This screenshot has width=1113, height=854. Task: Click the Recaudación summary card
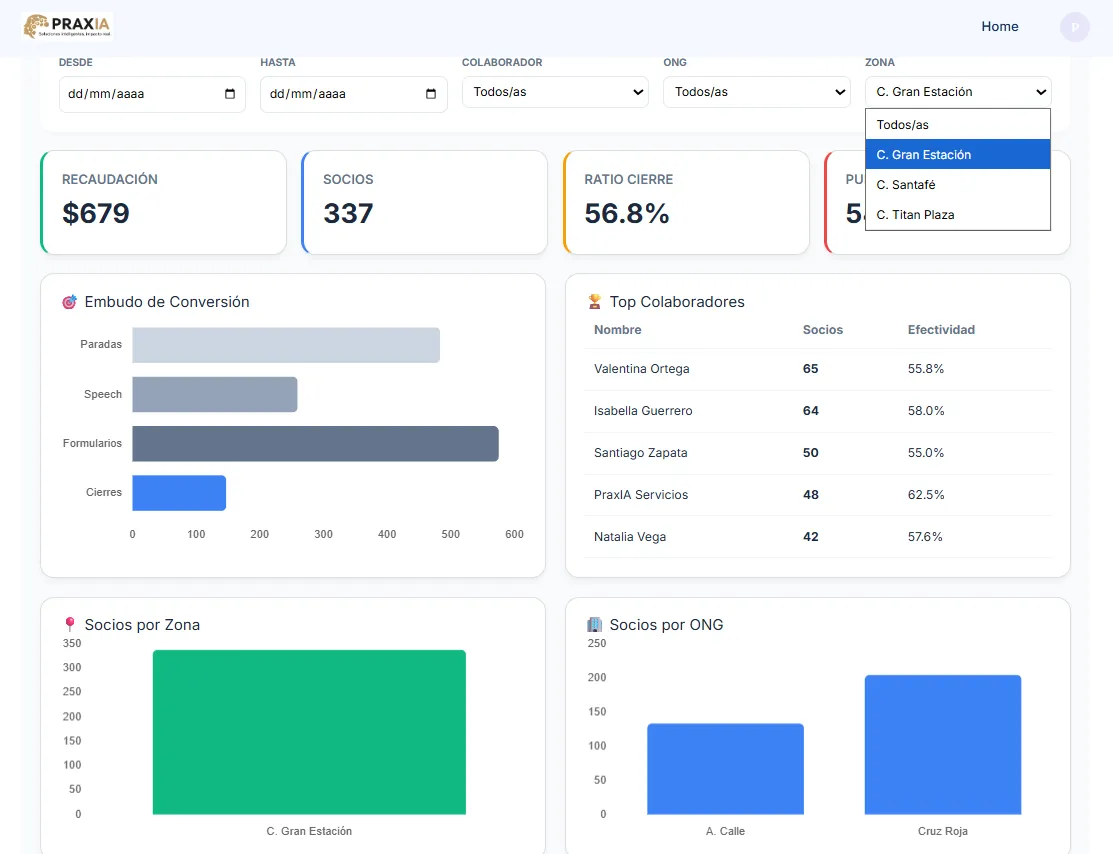(x=163, y=203)
